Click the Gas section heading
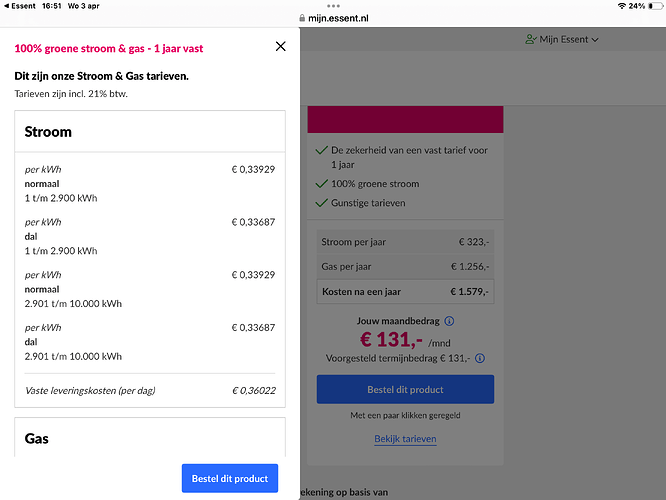This screenshot has height=500, width=666. 37,438
